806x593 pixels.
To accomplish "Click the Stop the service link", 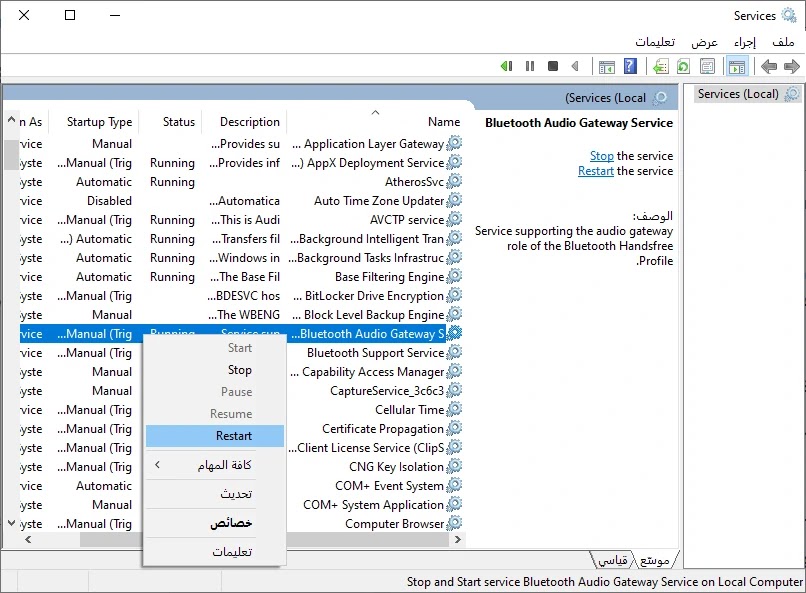I will [x=601, y=156].
